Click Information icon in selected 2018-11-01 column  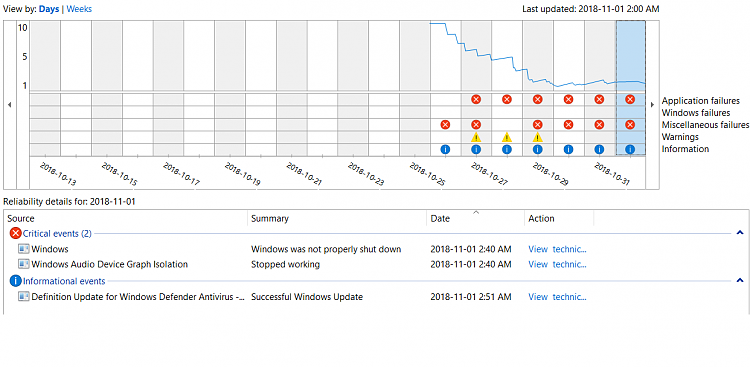click(630, 149)
